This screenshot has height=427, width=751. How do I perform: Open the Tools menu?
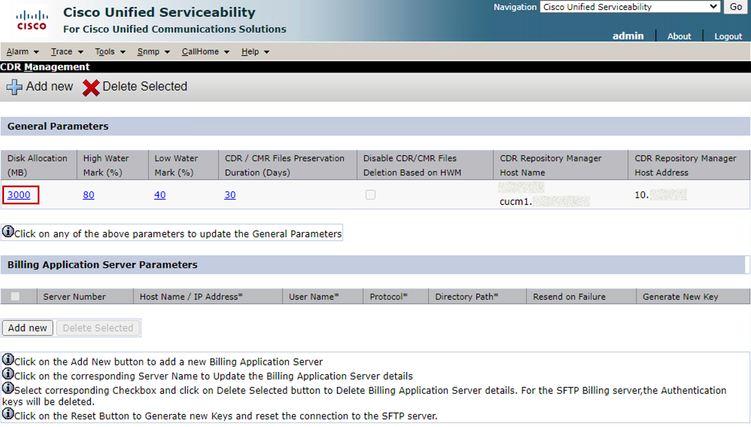(x=110, y=52)
